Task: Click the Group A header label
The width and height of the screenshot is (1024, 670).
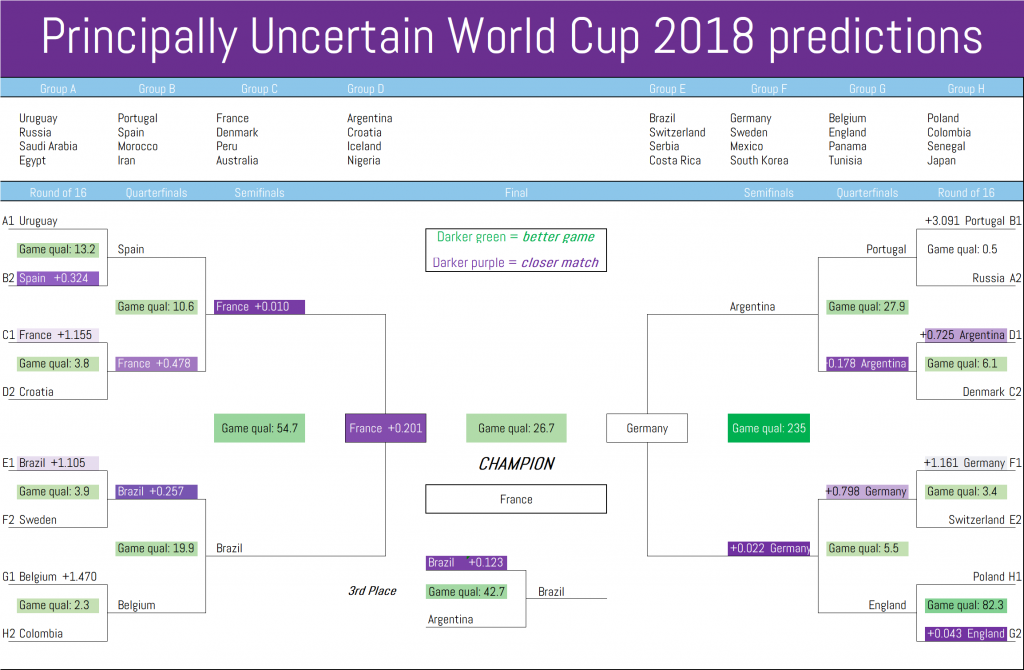Action: 58,89
